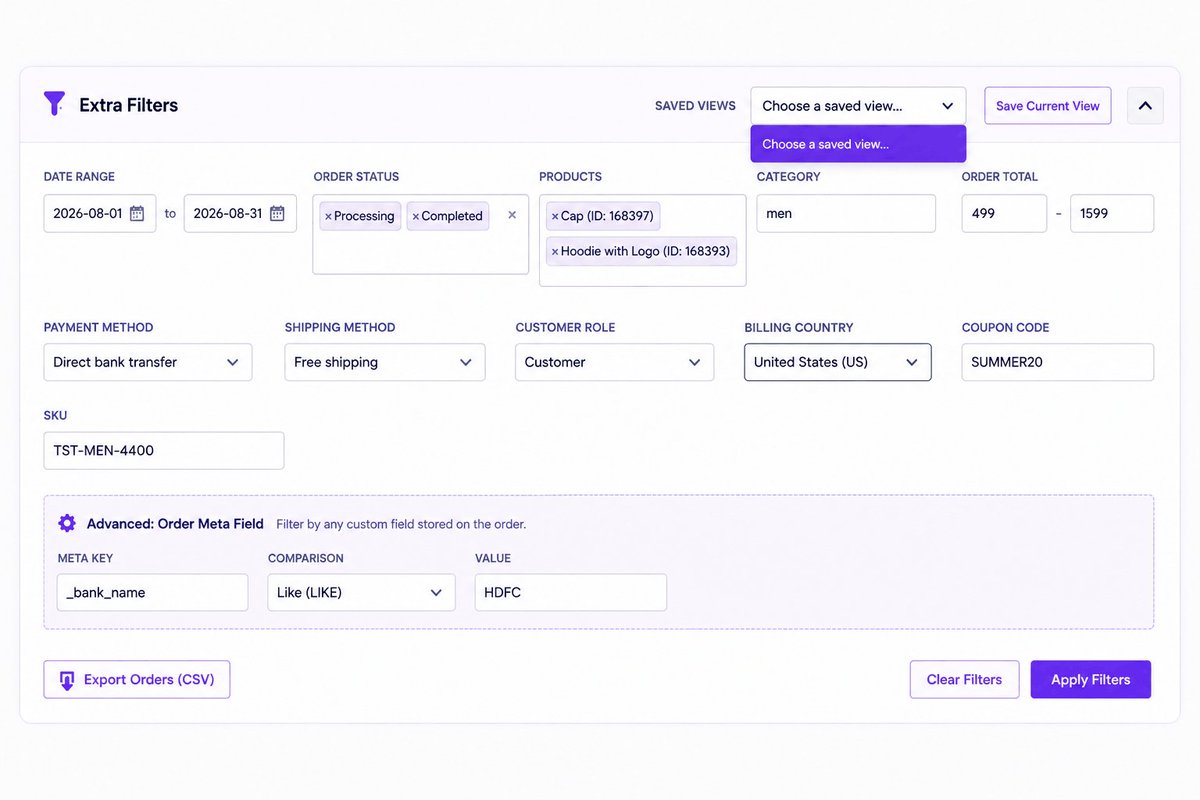Click the DATE RANGE label

point(79,177)
